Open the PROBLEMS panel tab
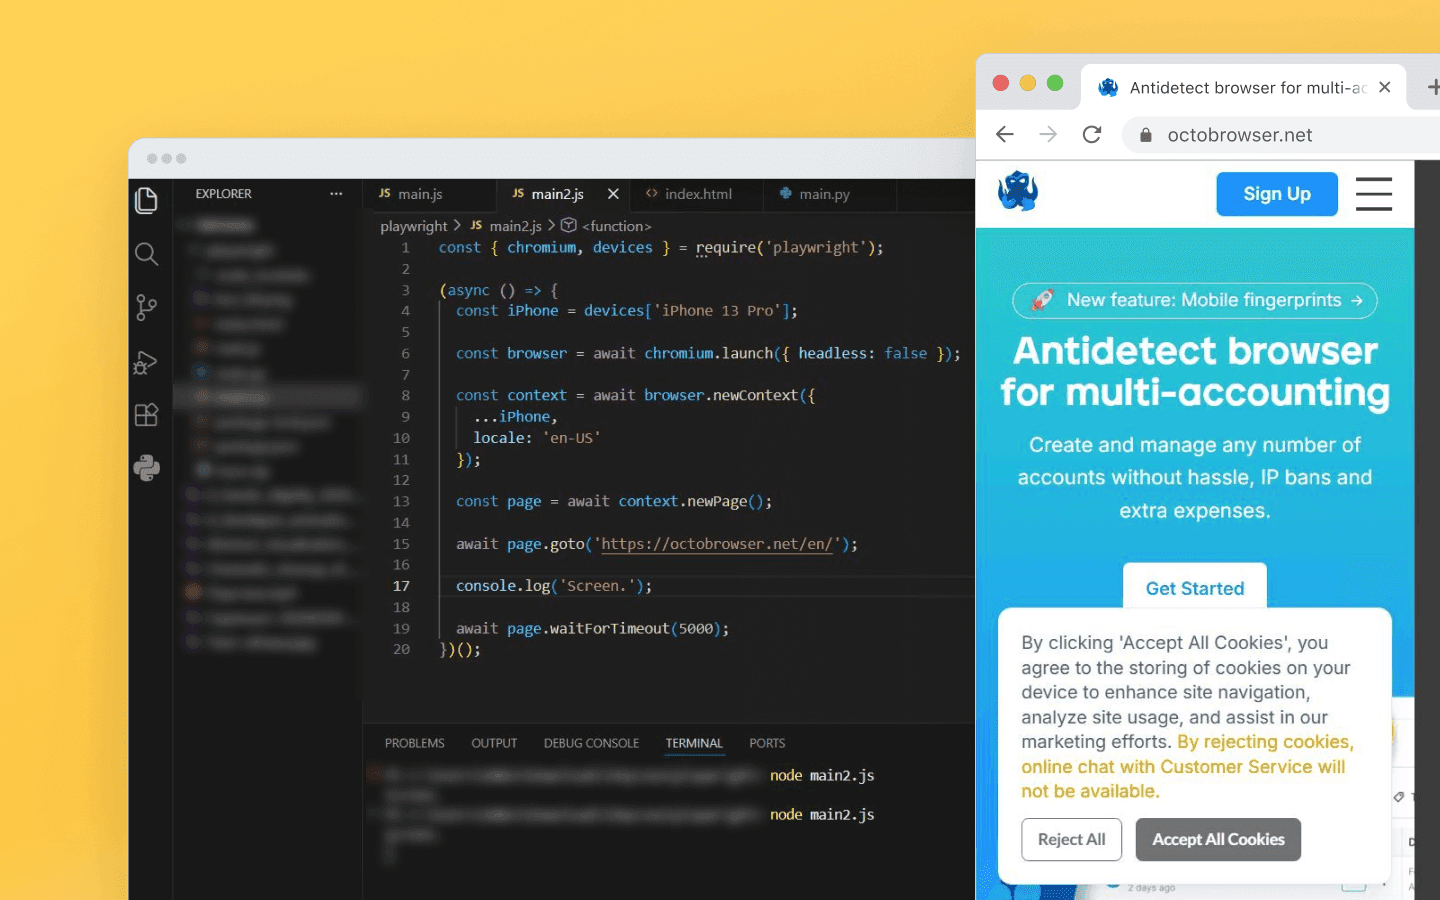The image size is (1440, 900). click(x=414, y=743)
